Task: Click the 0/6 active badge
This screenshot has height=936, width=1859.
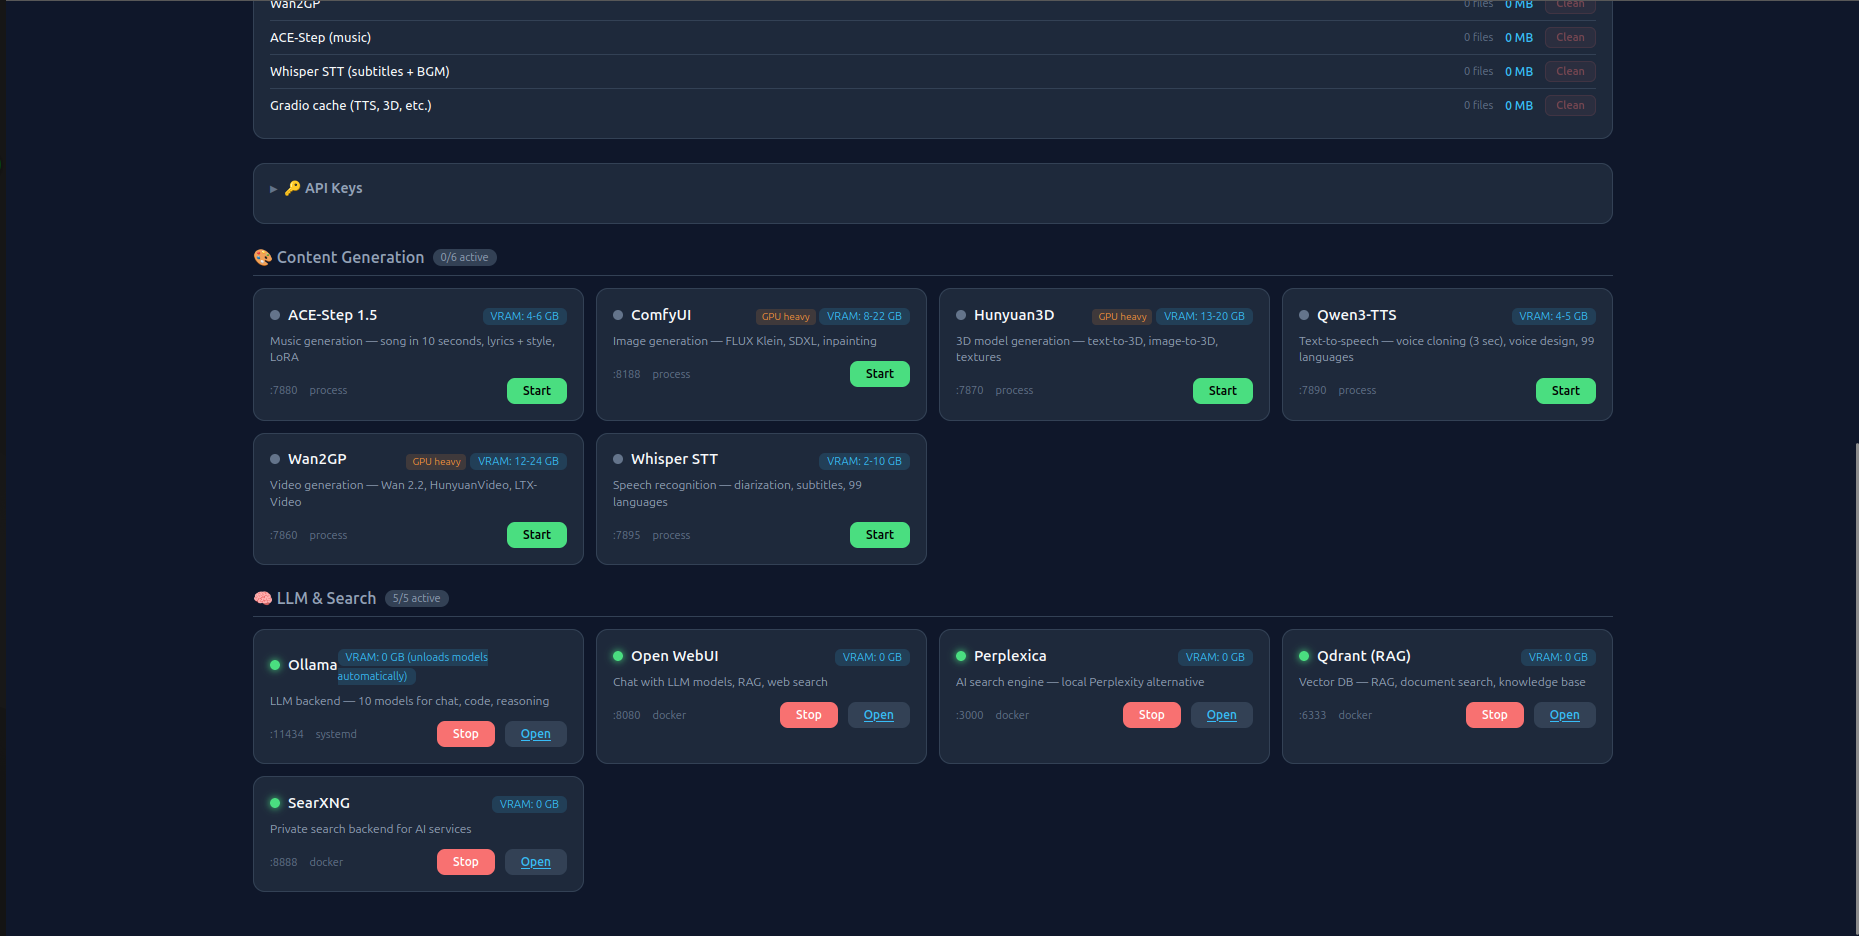Action: [465, 258]
